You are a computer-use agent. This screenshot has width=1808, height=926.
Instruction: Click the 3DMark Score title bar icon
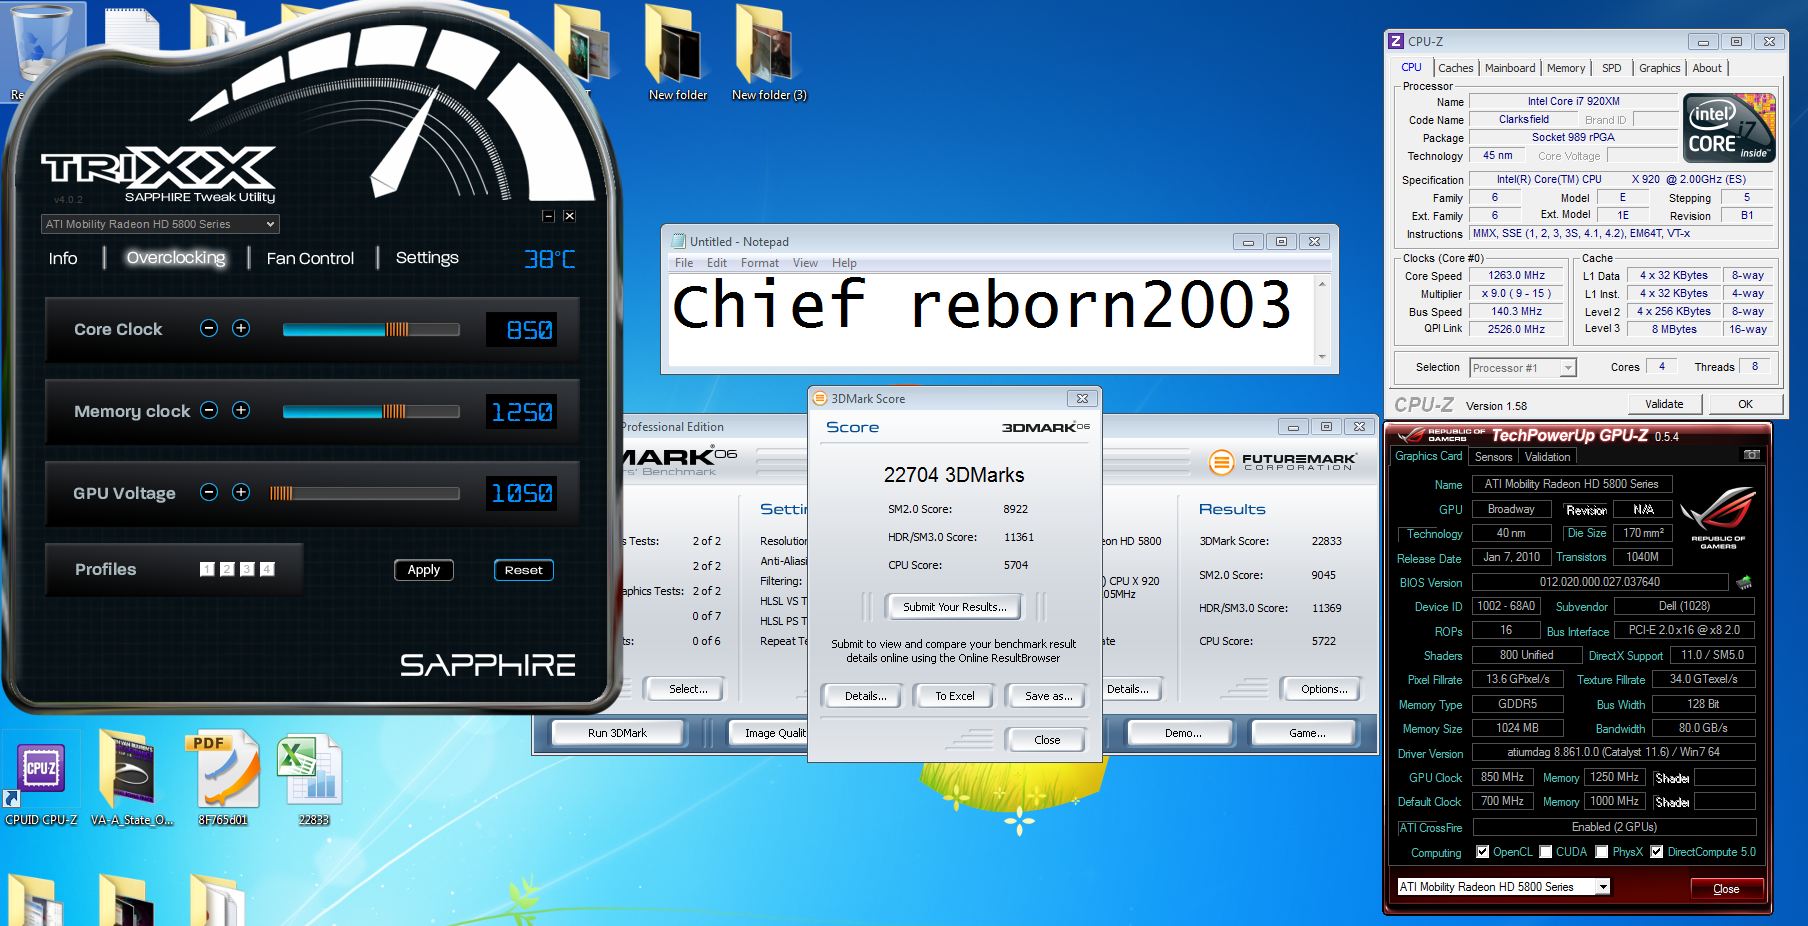coord(819,398)
